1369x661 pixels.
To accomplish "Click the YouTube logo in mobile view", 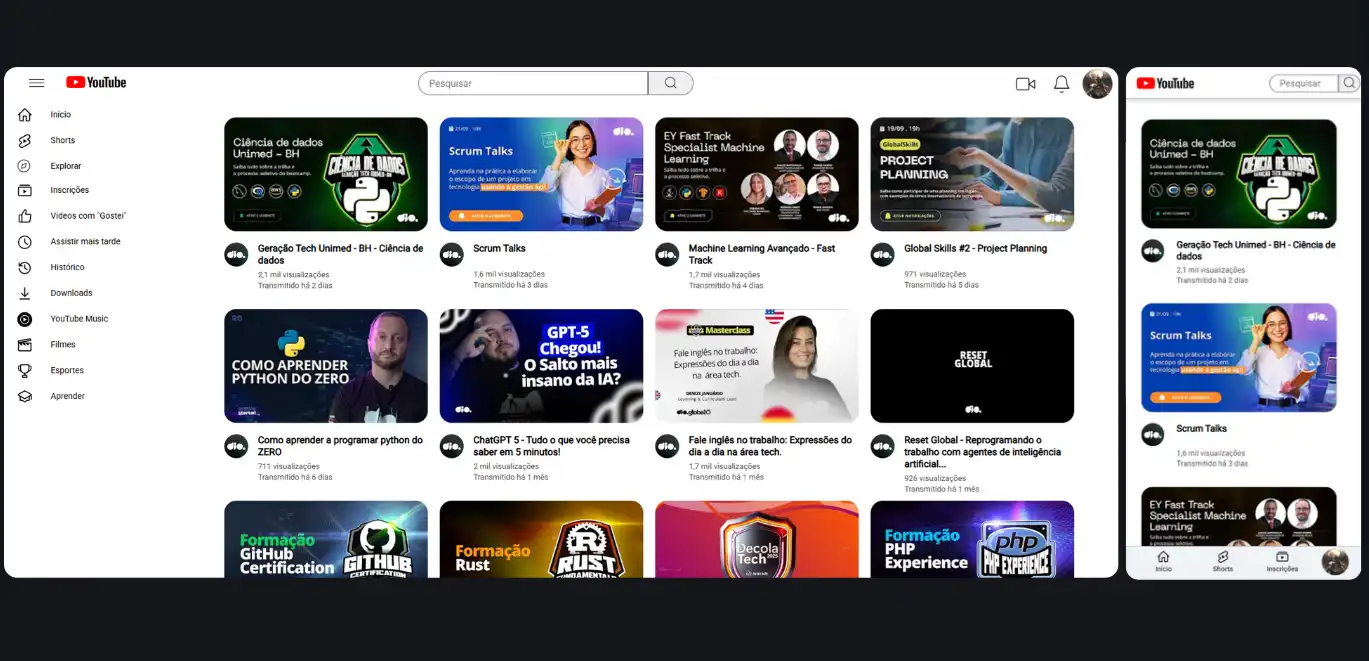I will point(1165,83).
